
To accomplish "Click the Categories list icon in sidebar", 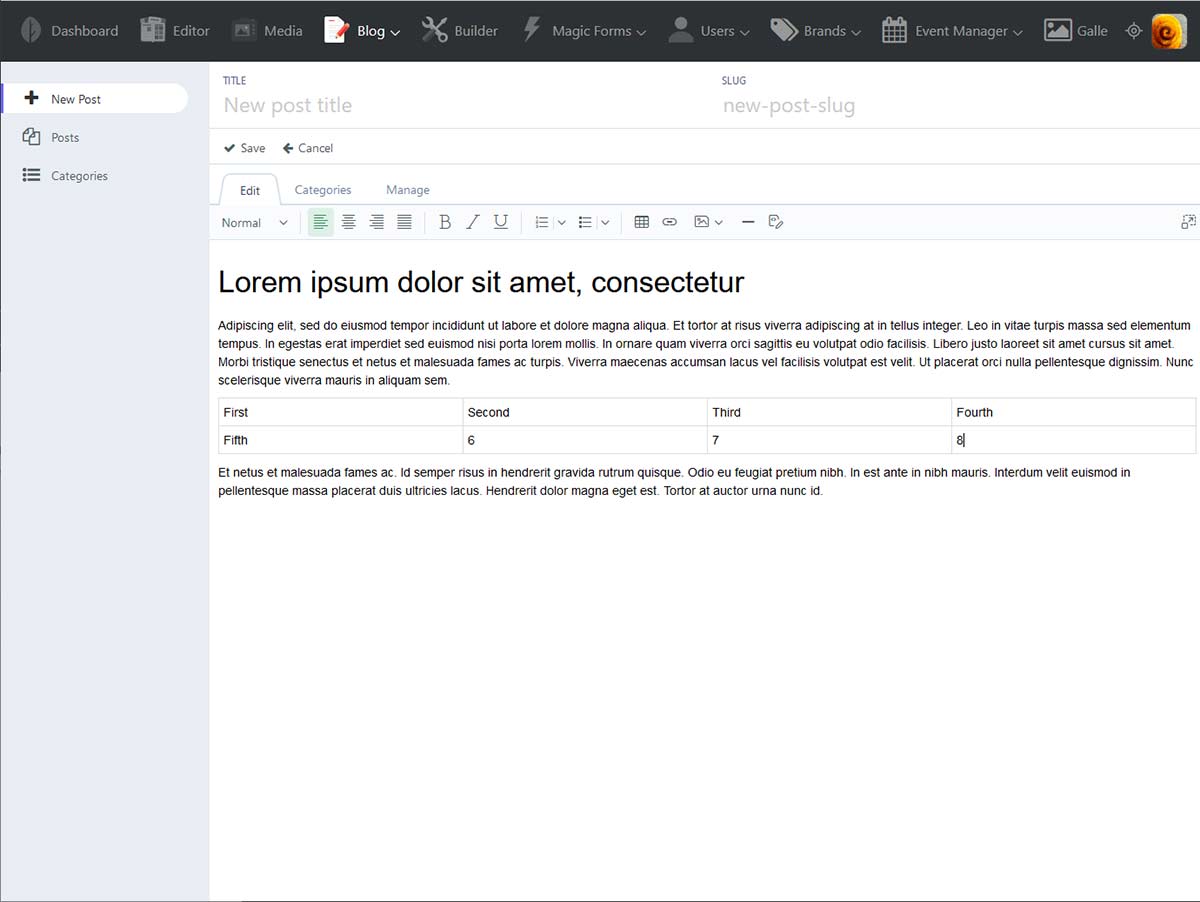I will point(31,175).
